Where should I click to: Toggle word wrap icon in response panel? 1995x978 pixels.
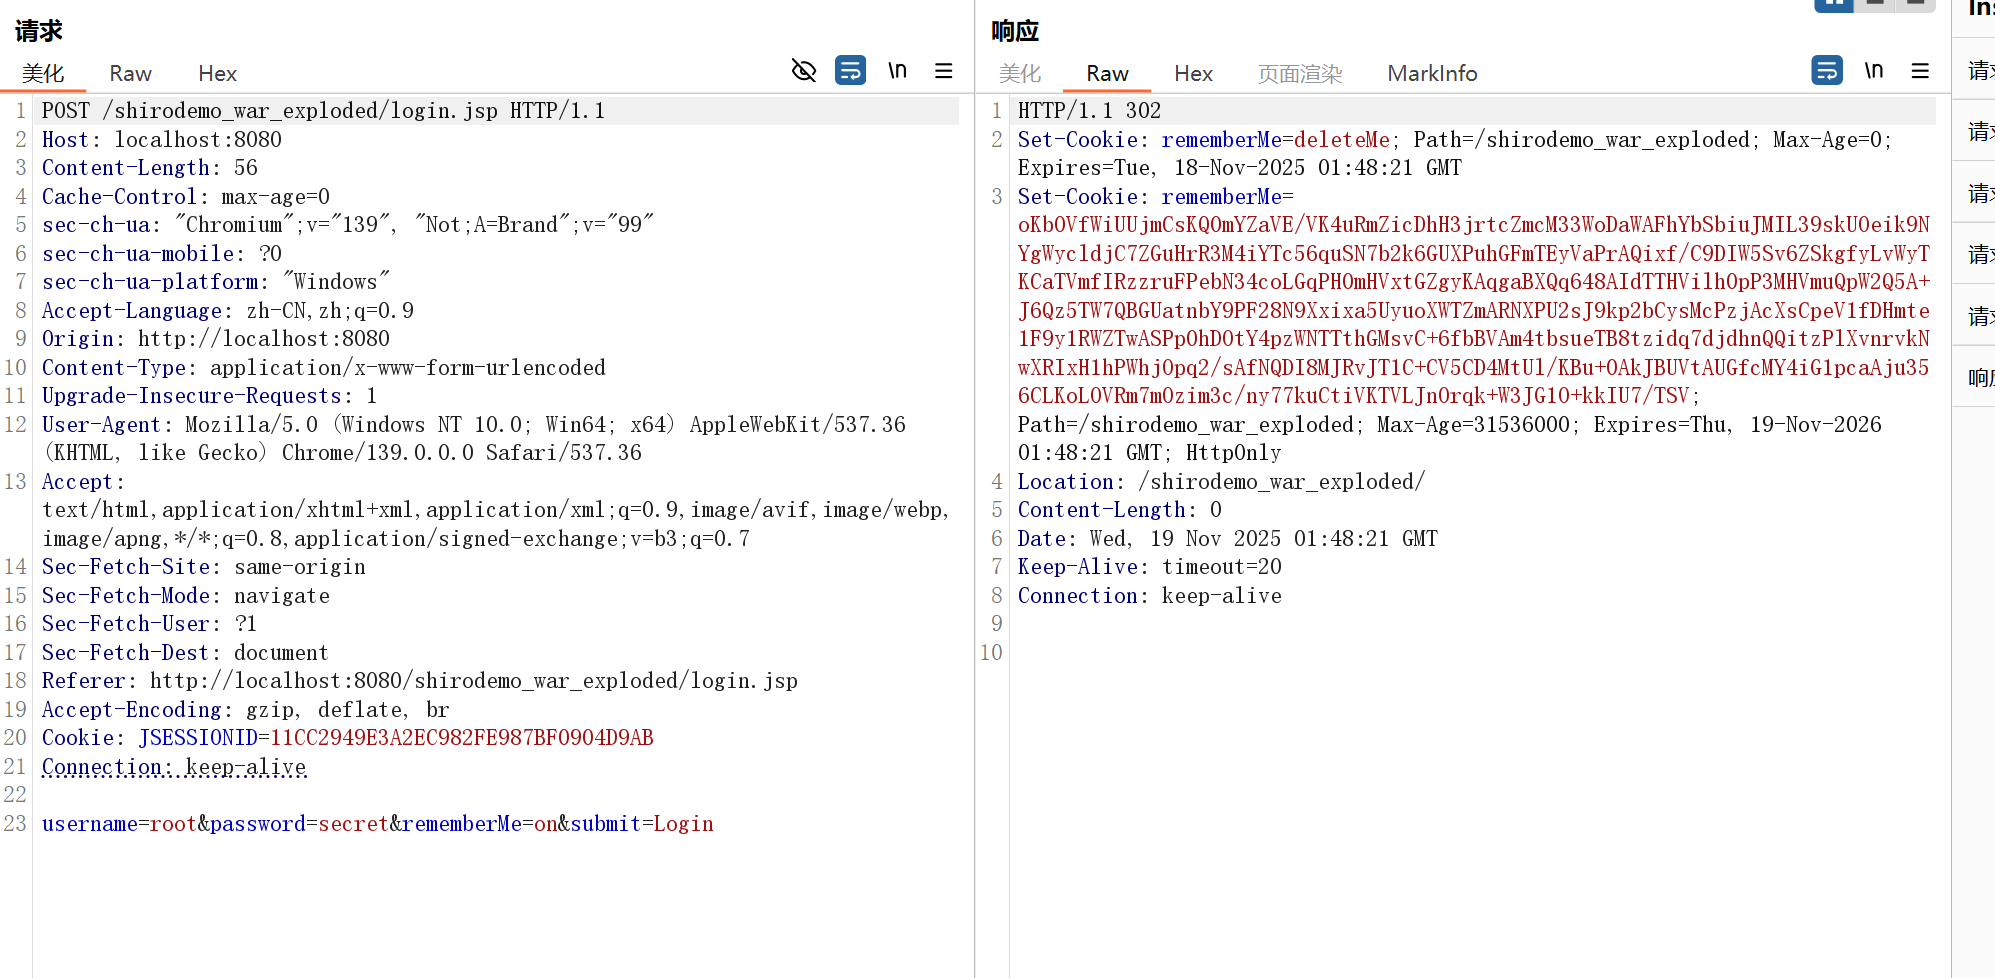(x=1826, y=71)
